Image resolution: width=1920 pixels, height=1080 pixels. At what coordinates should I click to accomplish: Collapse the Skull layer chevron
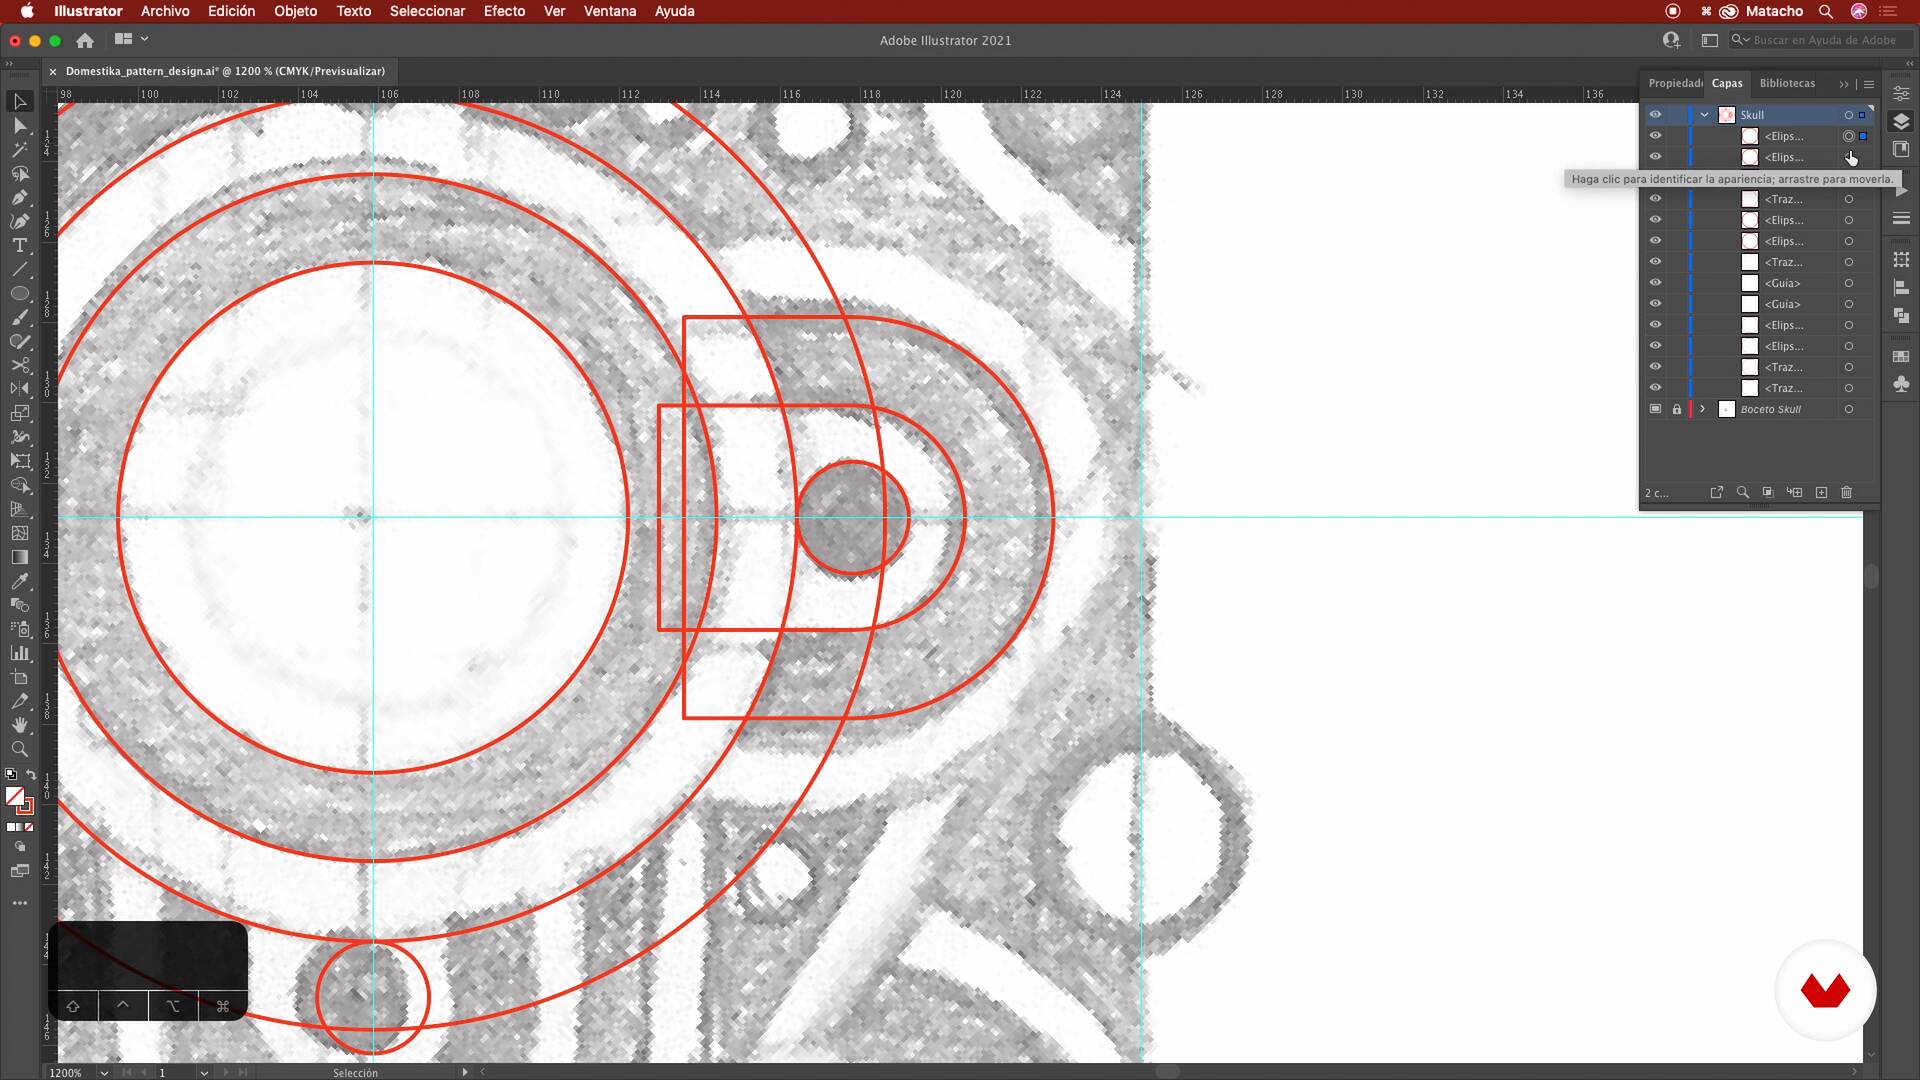[1704, 114]
